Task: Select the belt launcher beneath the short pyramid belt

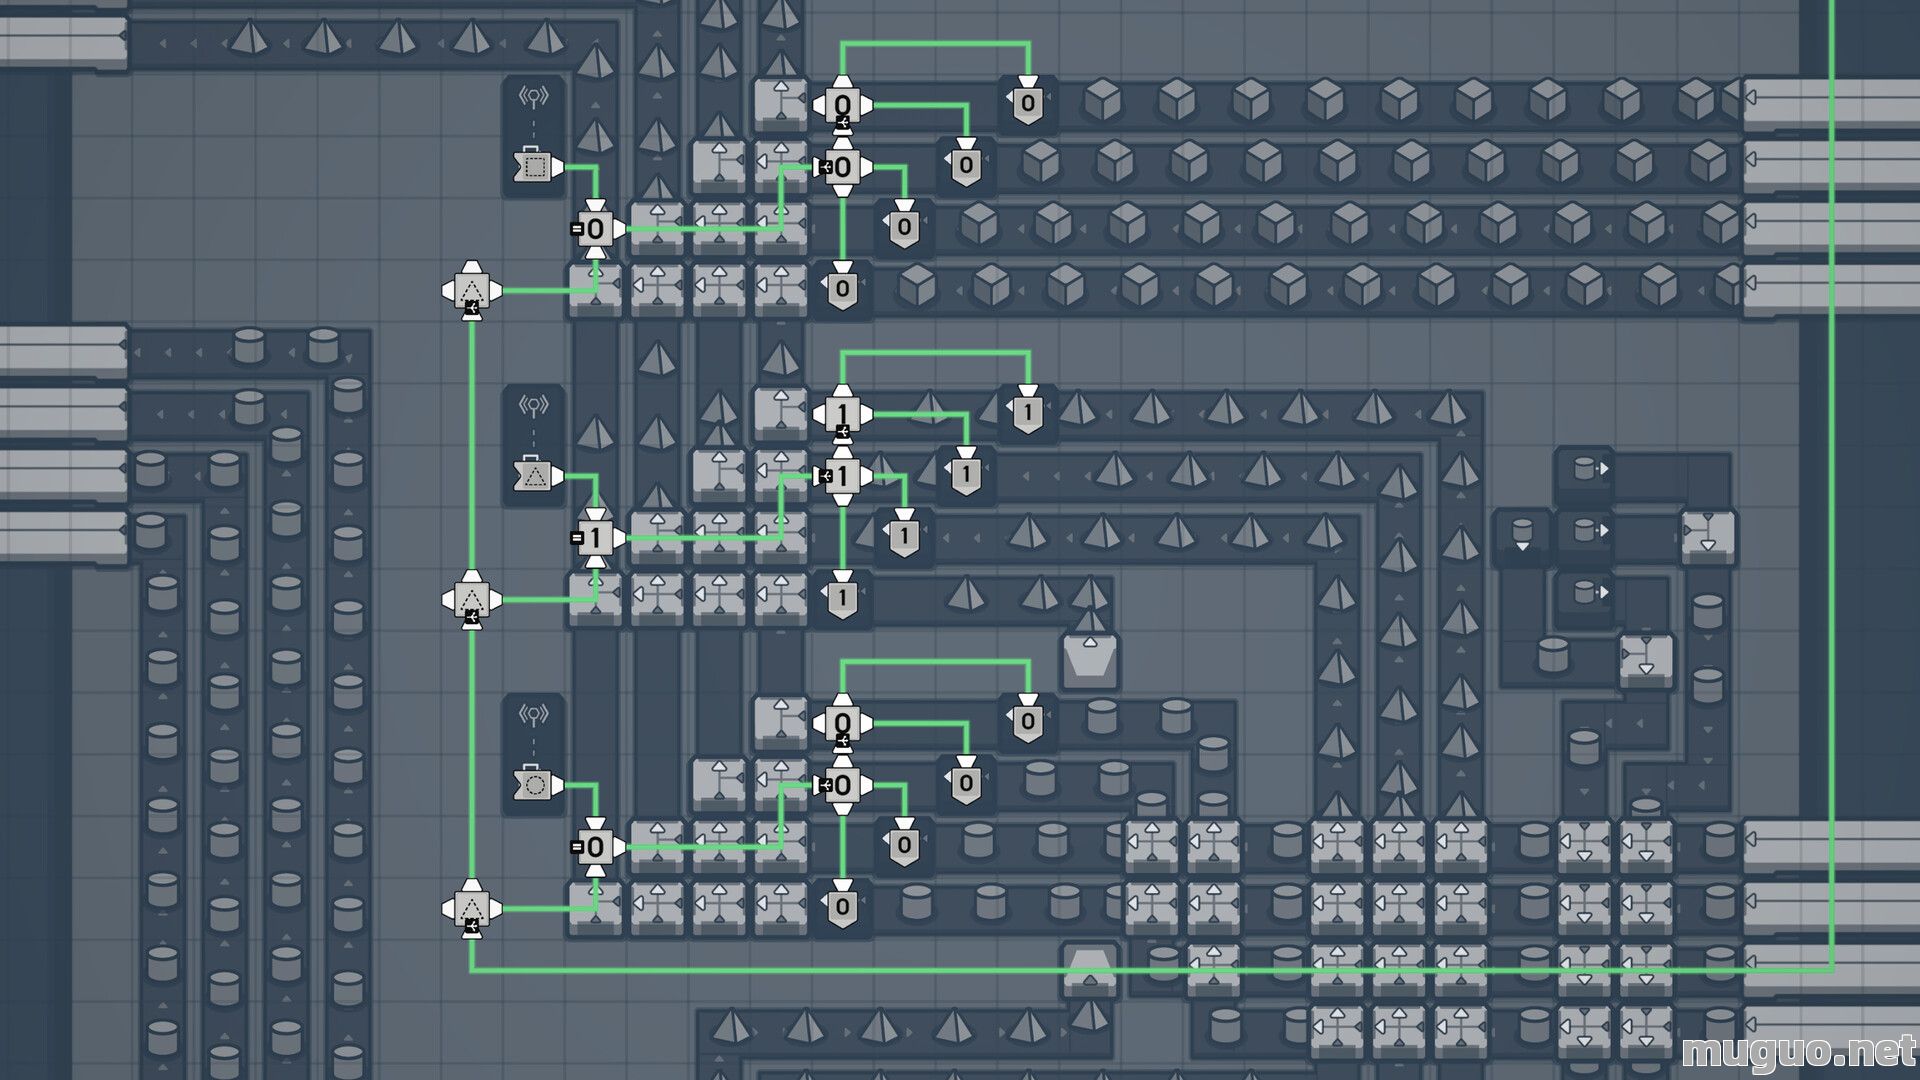Action: 1090,660
